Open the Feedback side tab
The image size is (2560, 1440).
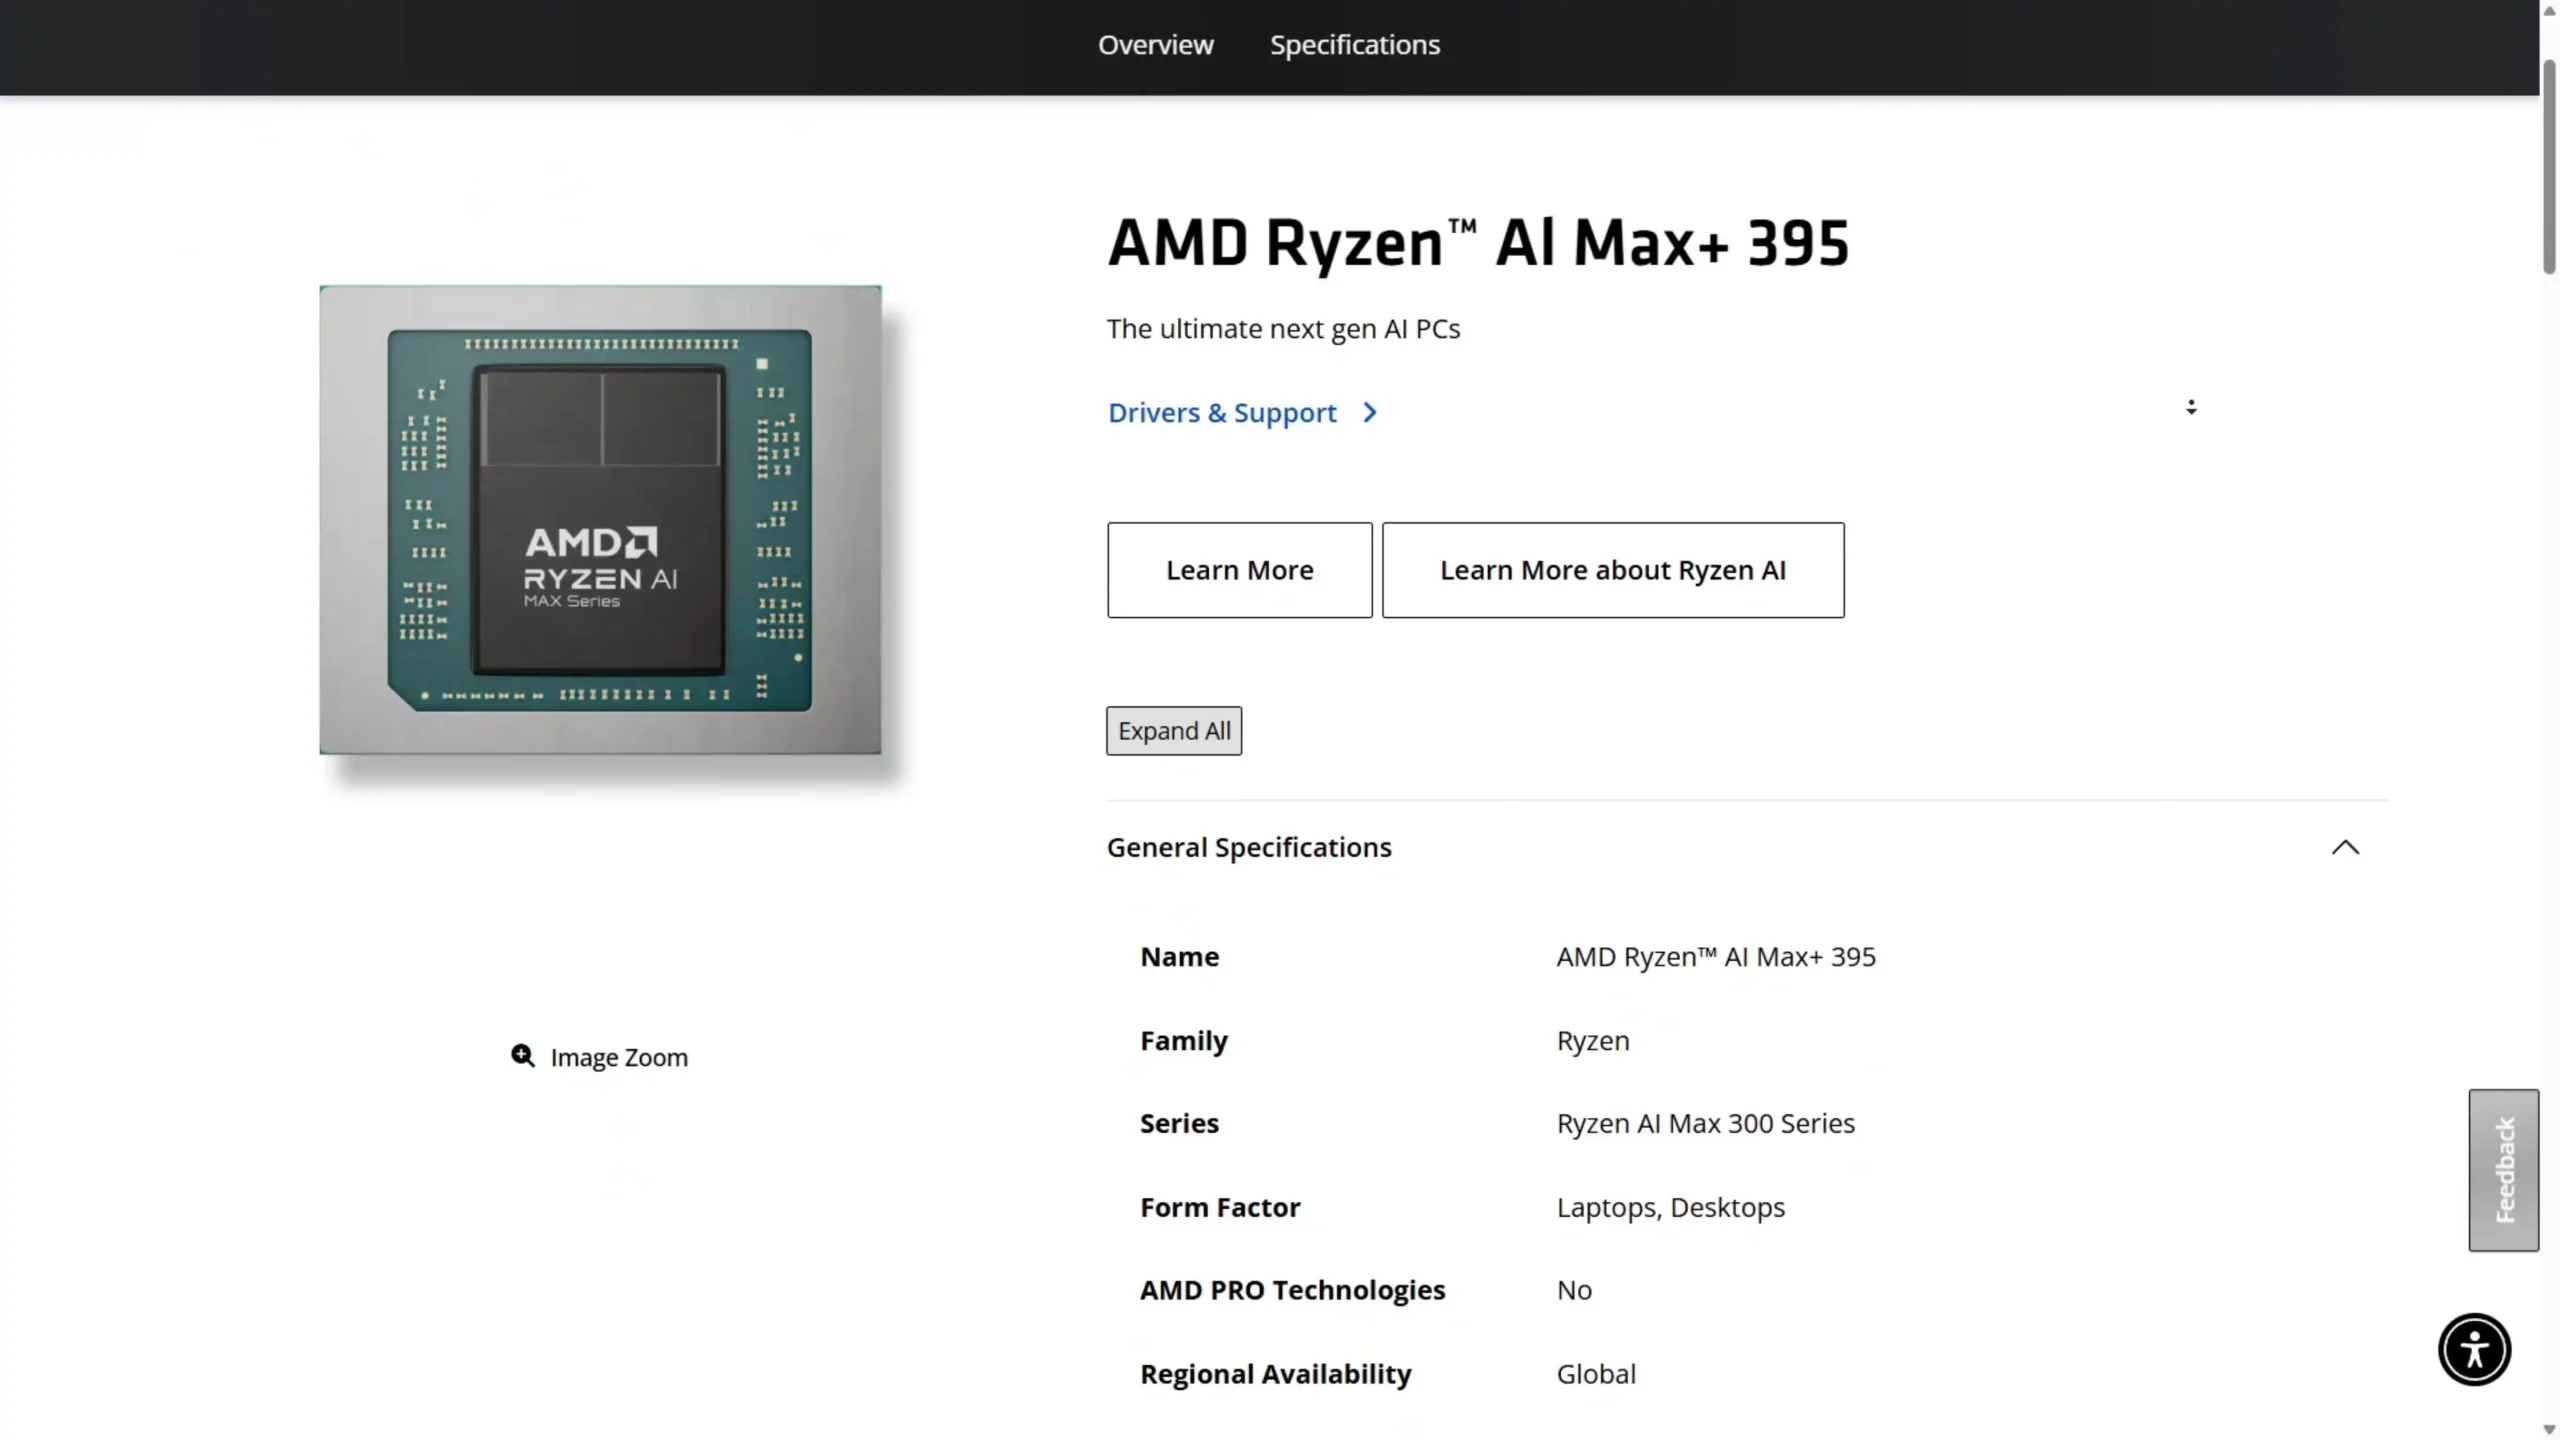coord(2503,1170)
